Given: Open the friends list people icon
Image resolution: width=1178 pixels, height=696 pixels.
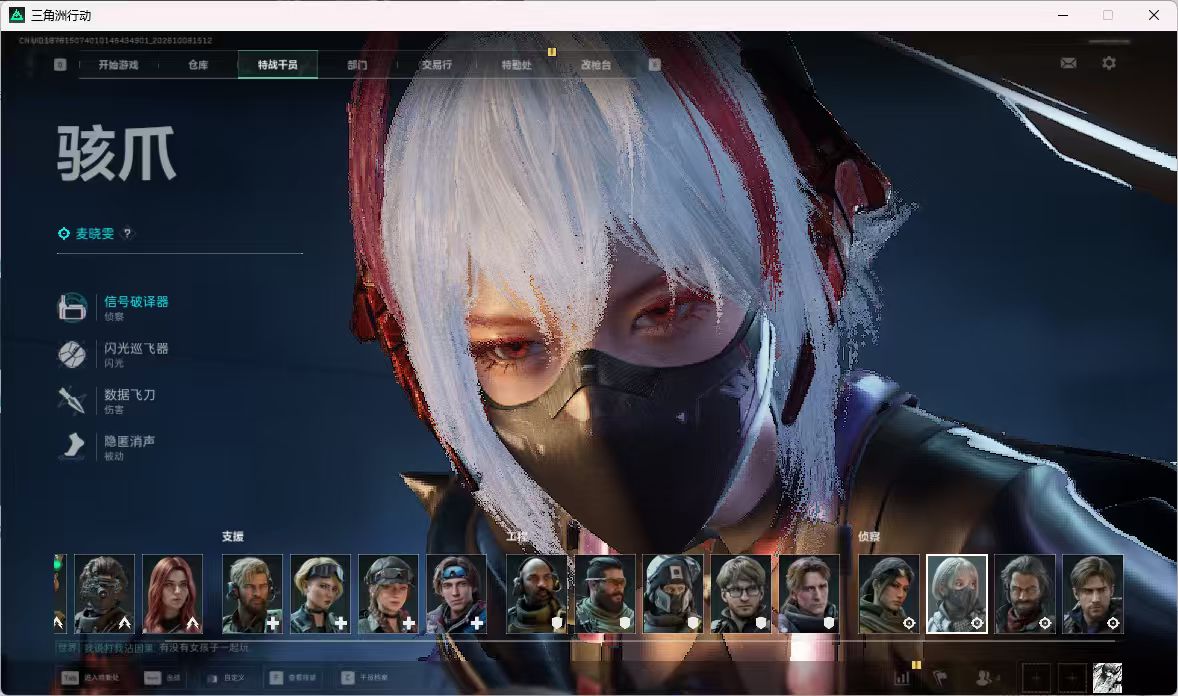Looking at the screenshot, I should tap(986, 678).
